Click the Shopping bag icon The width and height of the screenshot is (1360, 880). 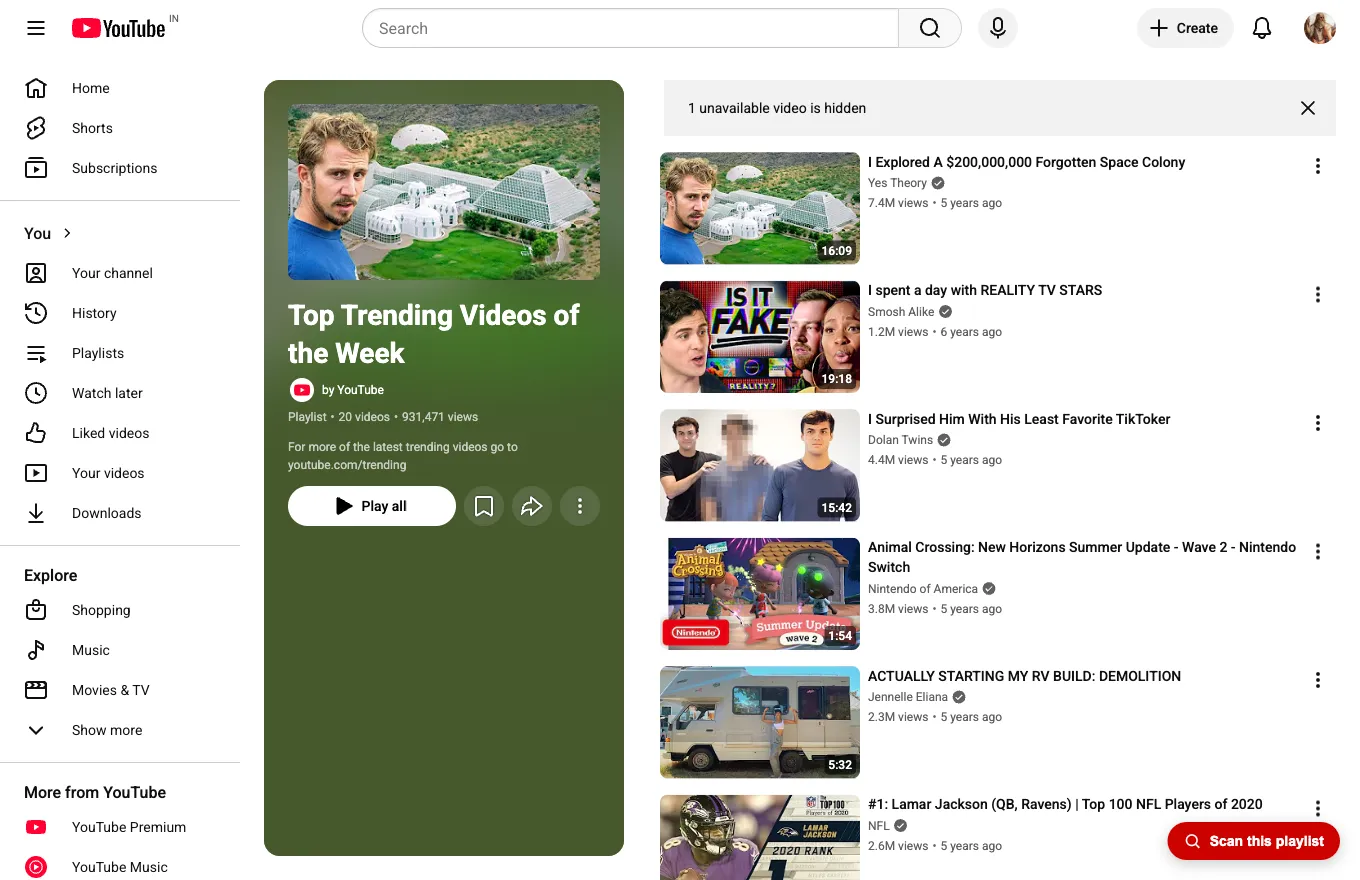pos(36,610)
